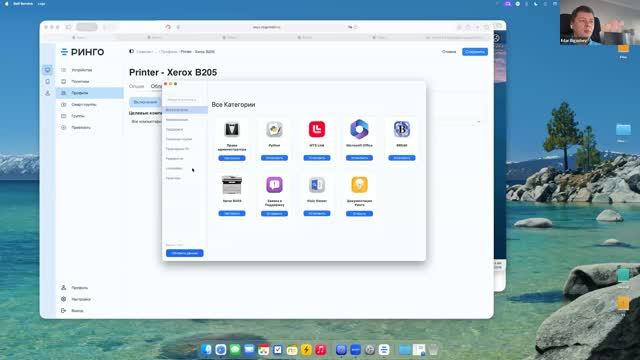Click the Microsoft Office app icon

[x=359, y=129]
